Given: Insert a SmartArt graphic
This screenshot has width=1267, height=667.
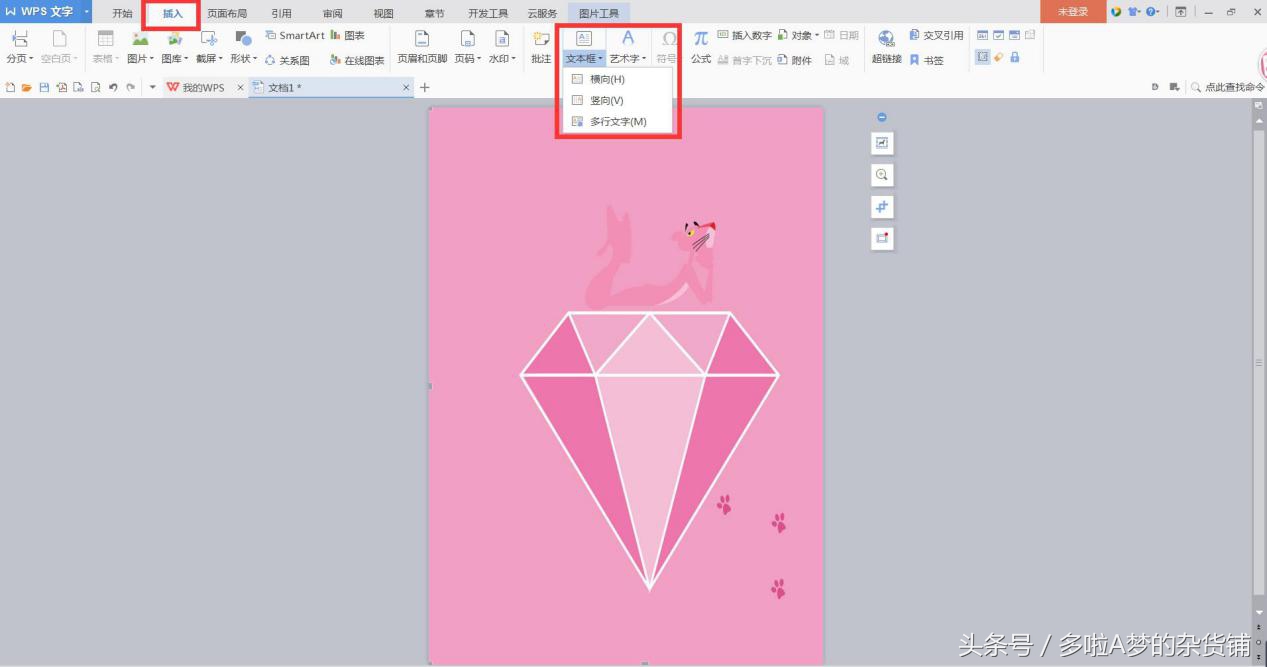Looking at the screenshot, I should [x=293, y=35].
